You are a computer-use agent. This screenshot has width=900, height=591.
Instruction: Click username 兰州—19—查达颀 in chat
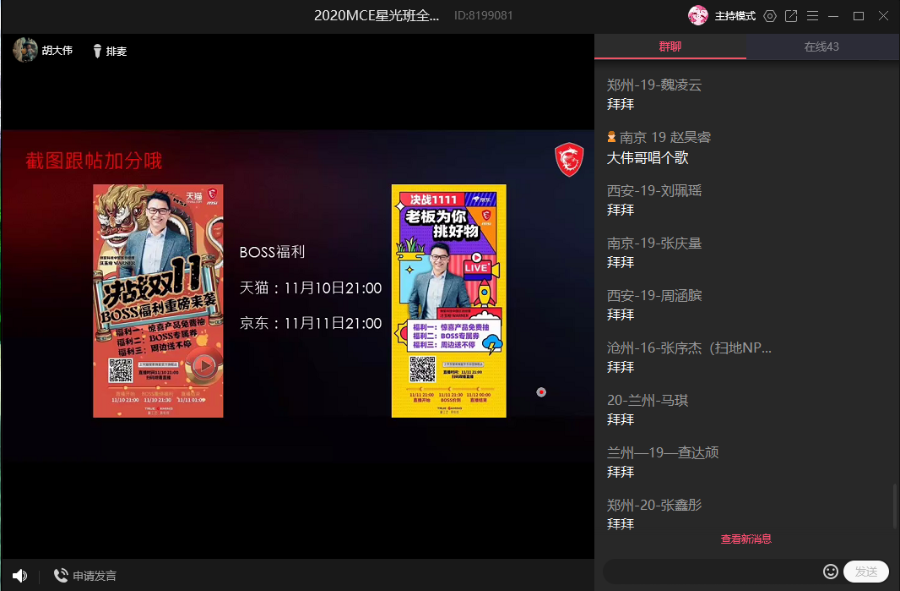pyautogui.click(x=663, y=453)
